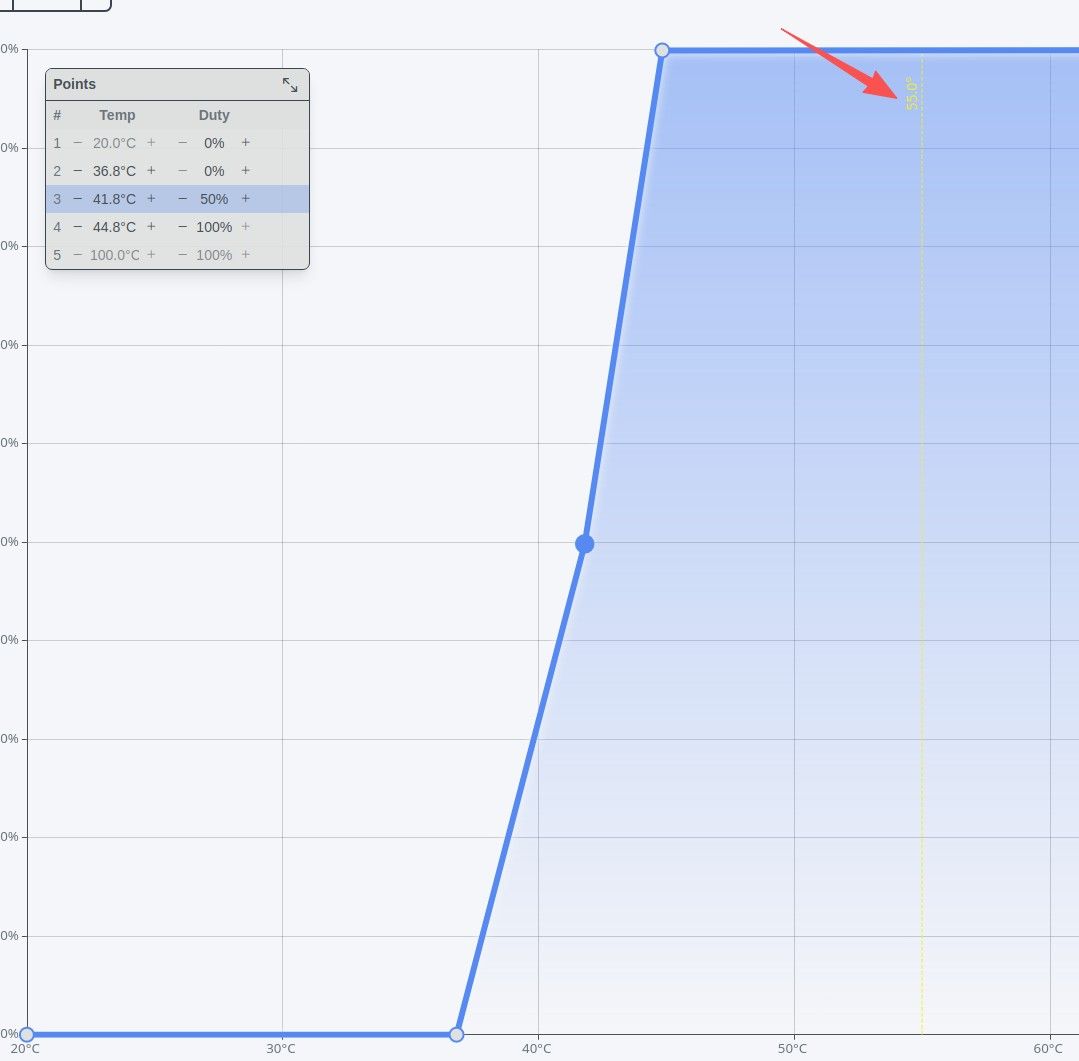
Task: Select the filled 50% curve point
Action: (x=584, y=544)
